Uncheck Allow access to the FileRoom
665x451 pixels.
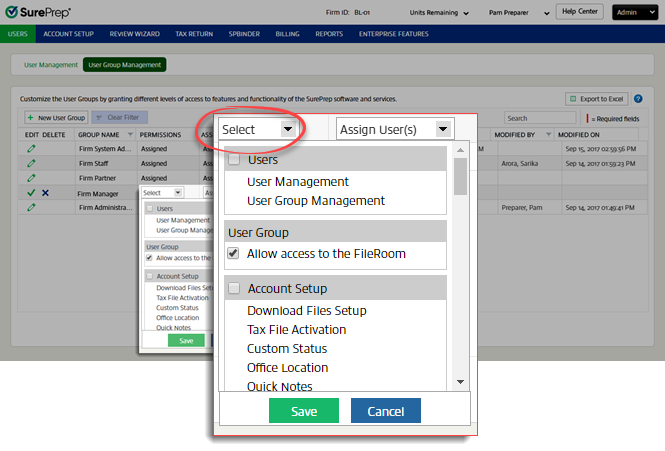point(233,254)
